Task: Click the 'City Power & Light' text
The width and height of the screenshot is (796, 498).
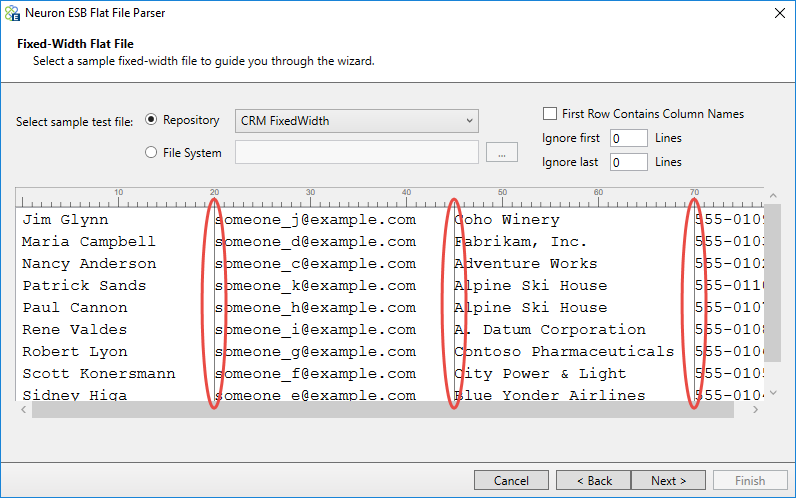Action: point(540,374)
